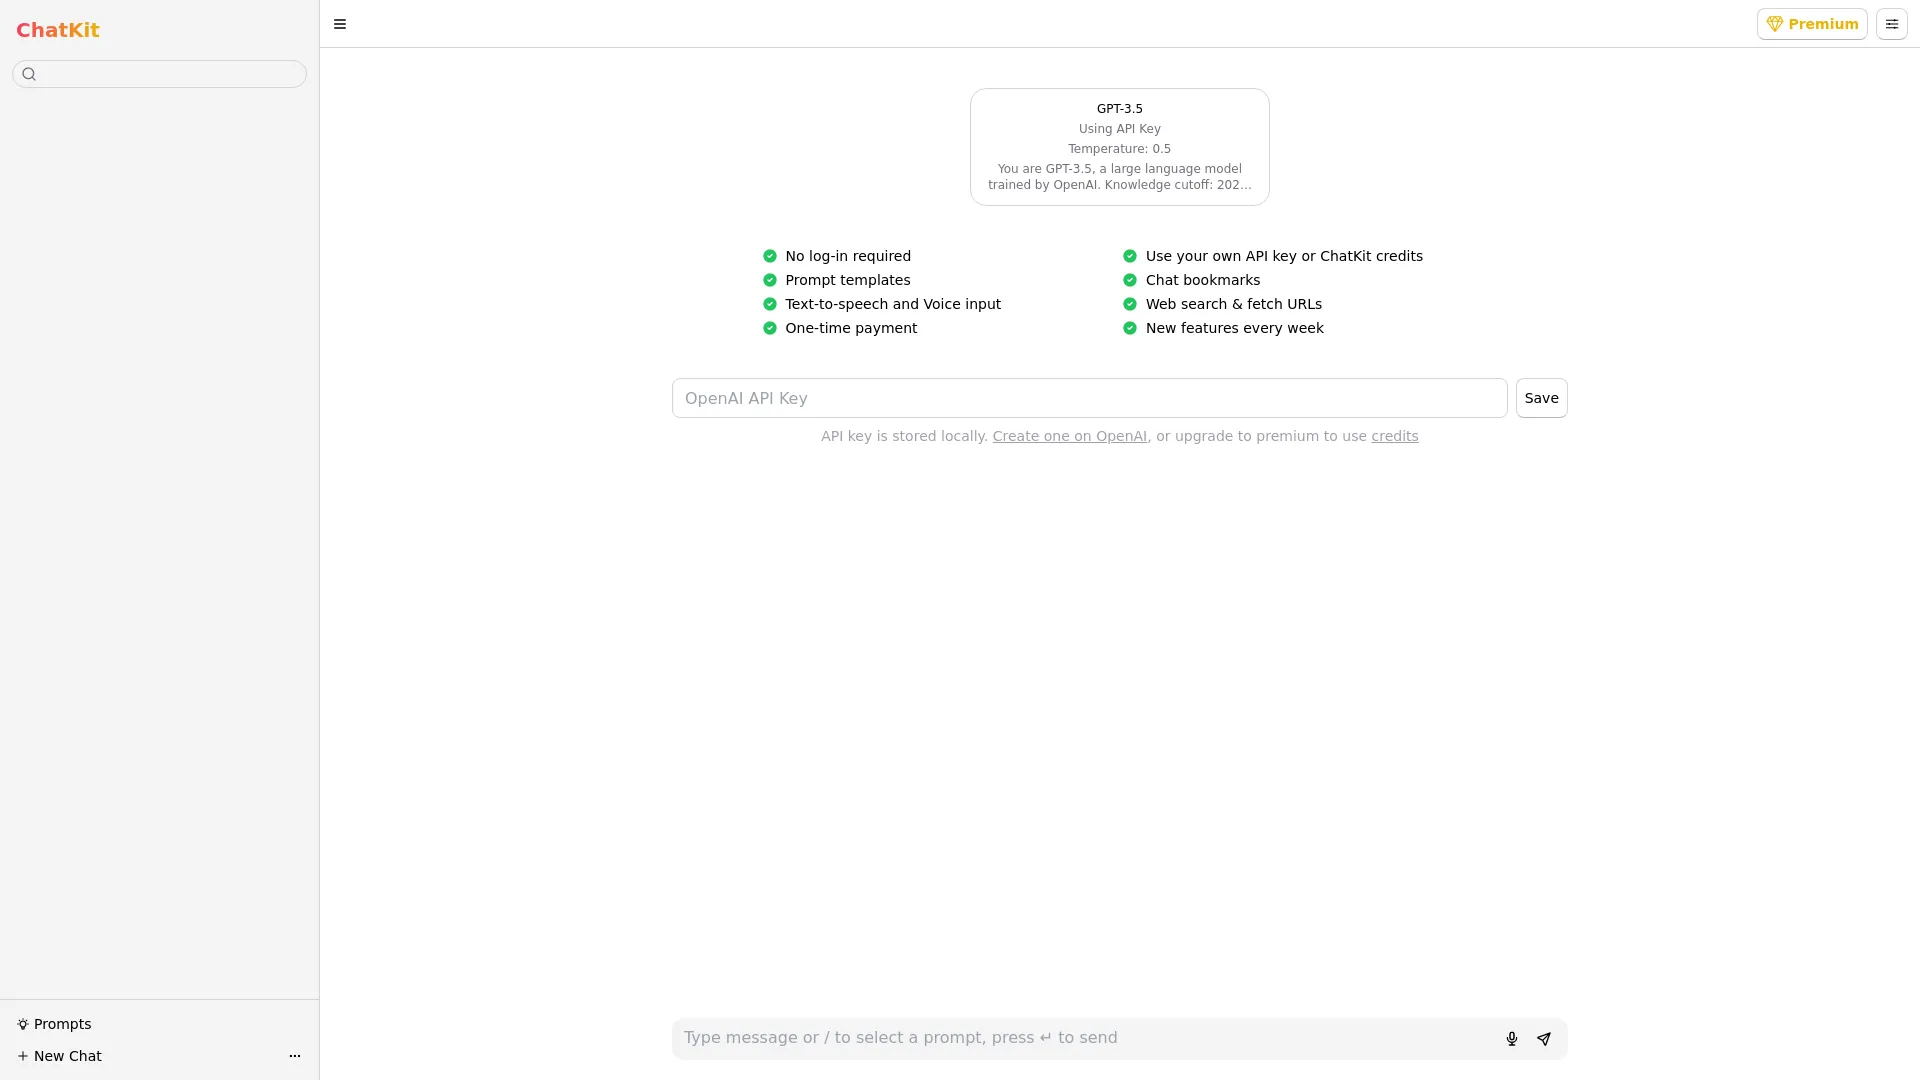Image resolution: width=1920 pixels, height=1080 pixels.
Task: Select the Premium menu tab
Action: click(1813, 24)
